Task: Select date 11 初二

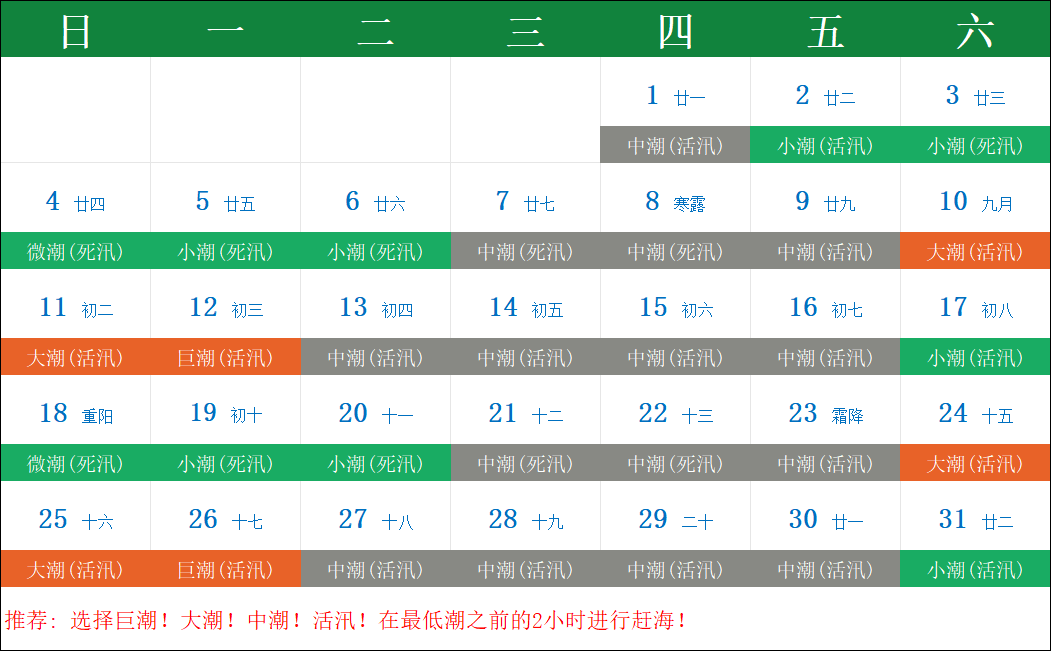Action: tap(75, 308)
